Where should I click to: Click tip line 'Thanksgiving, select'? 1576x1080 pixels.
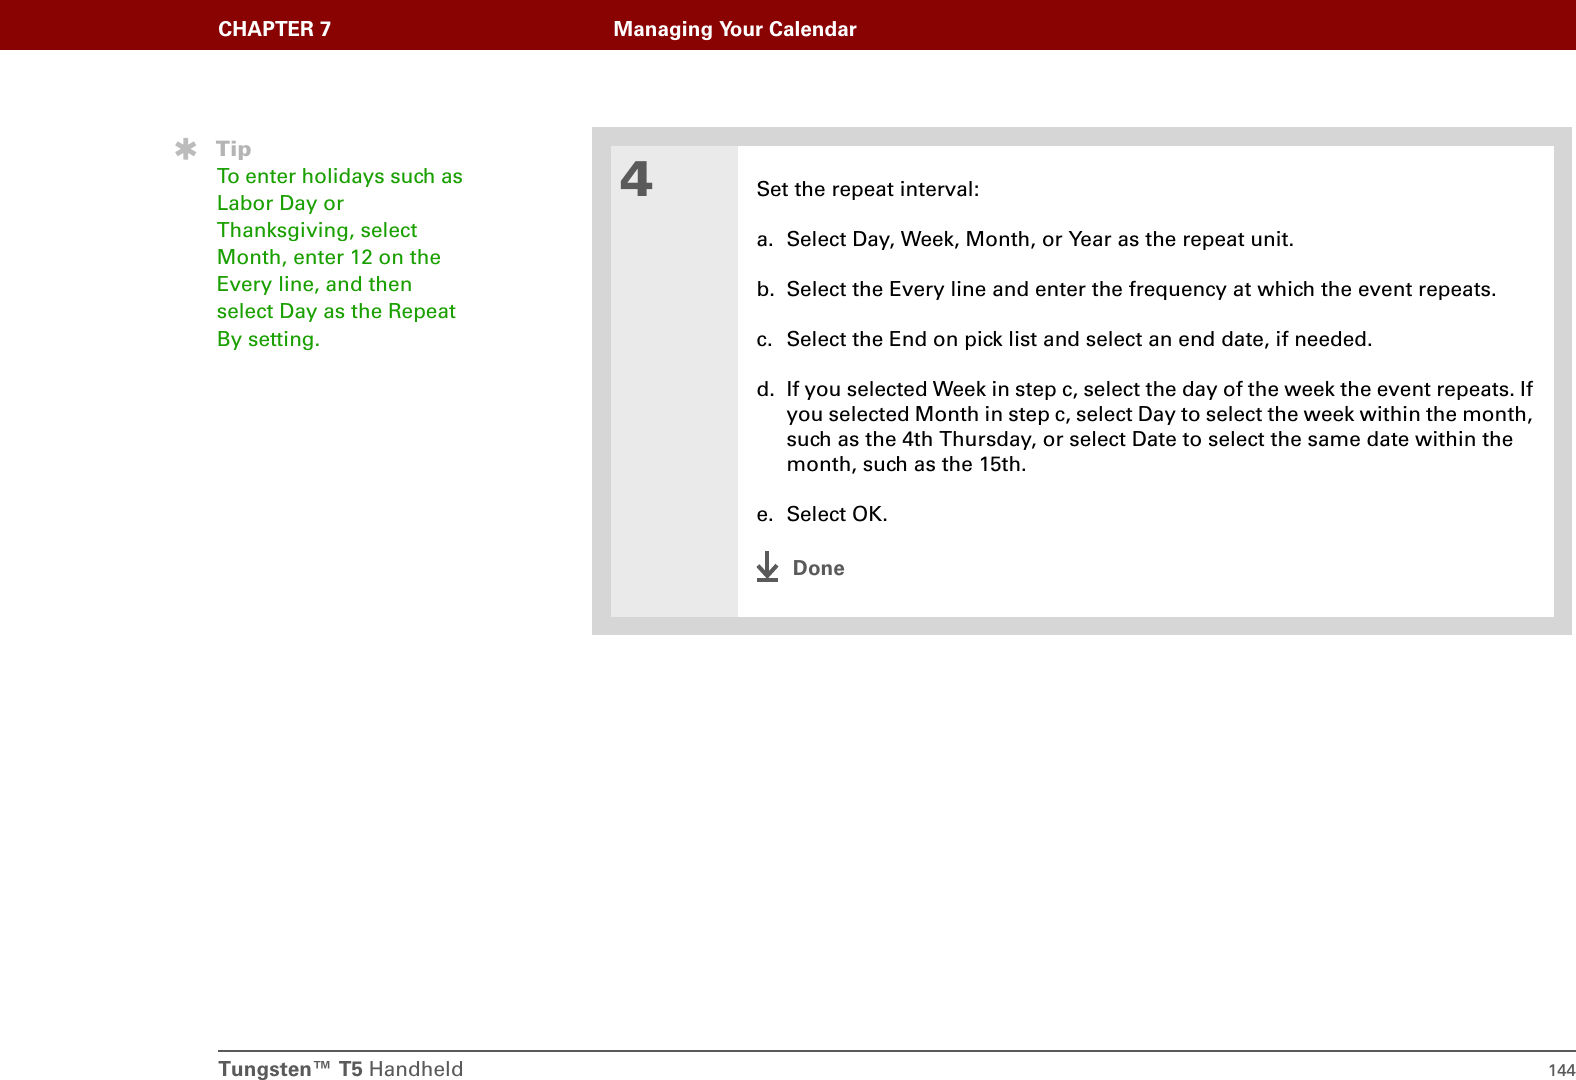(x=317, y=230)
